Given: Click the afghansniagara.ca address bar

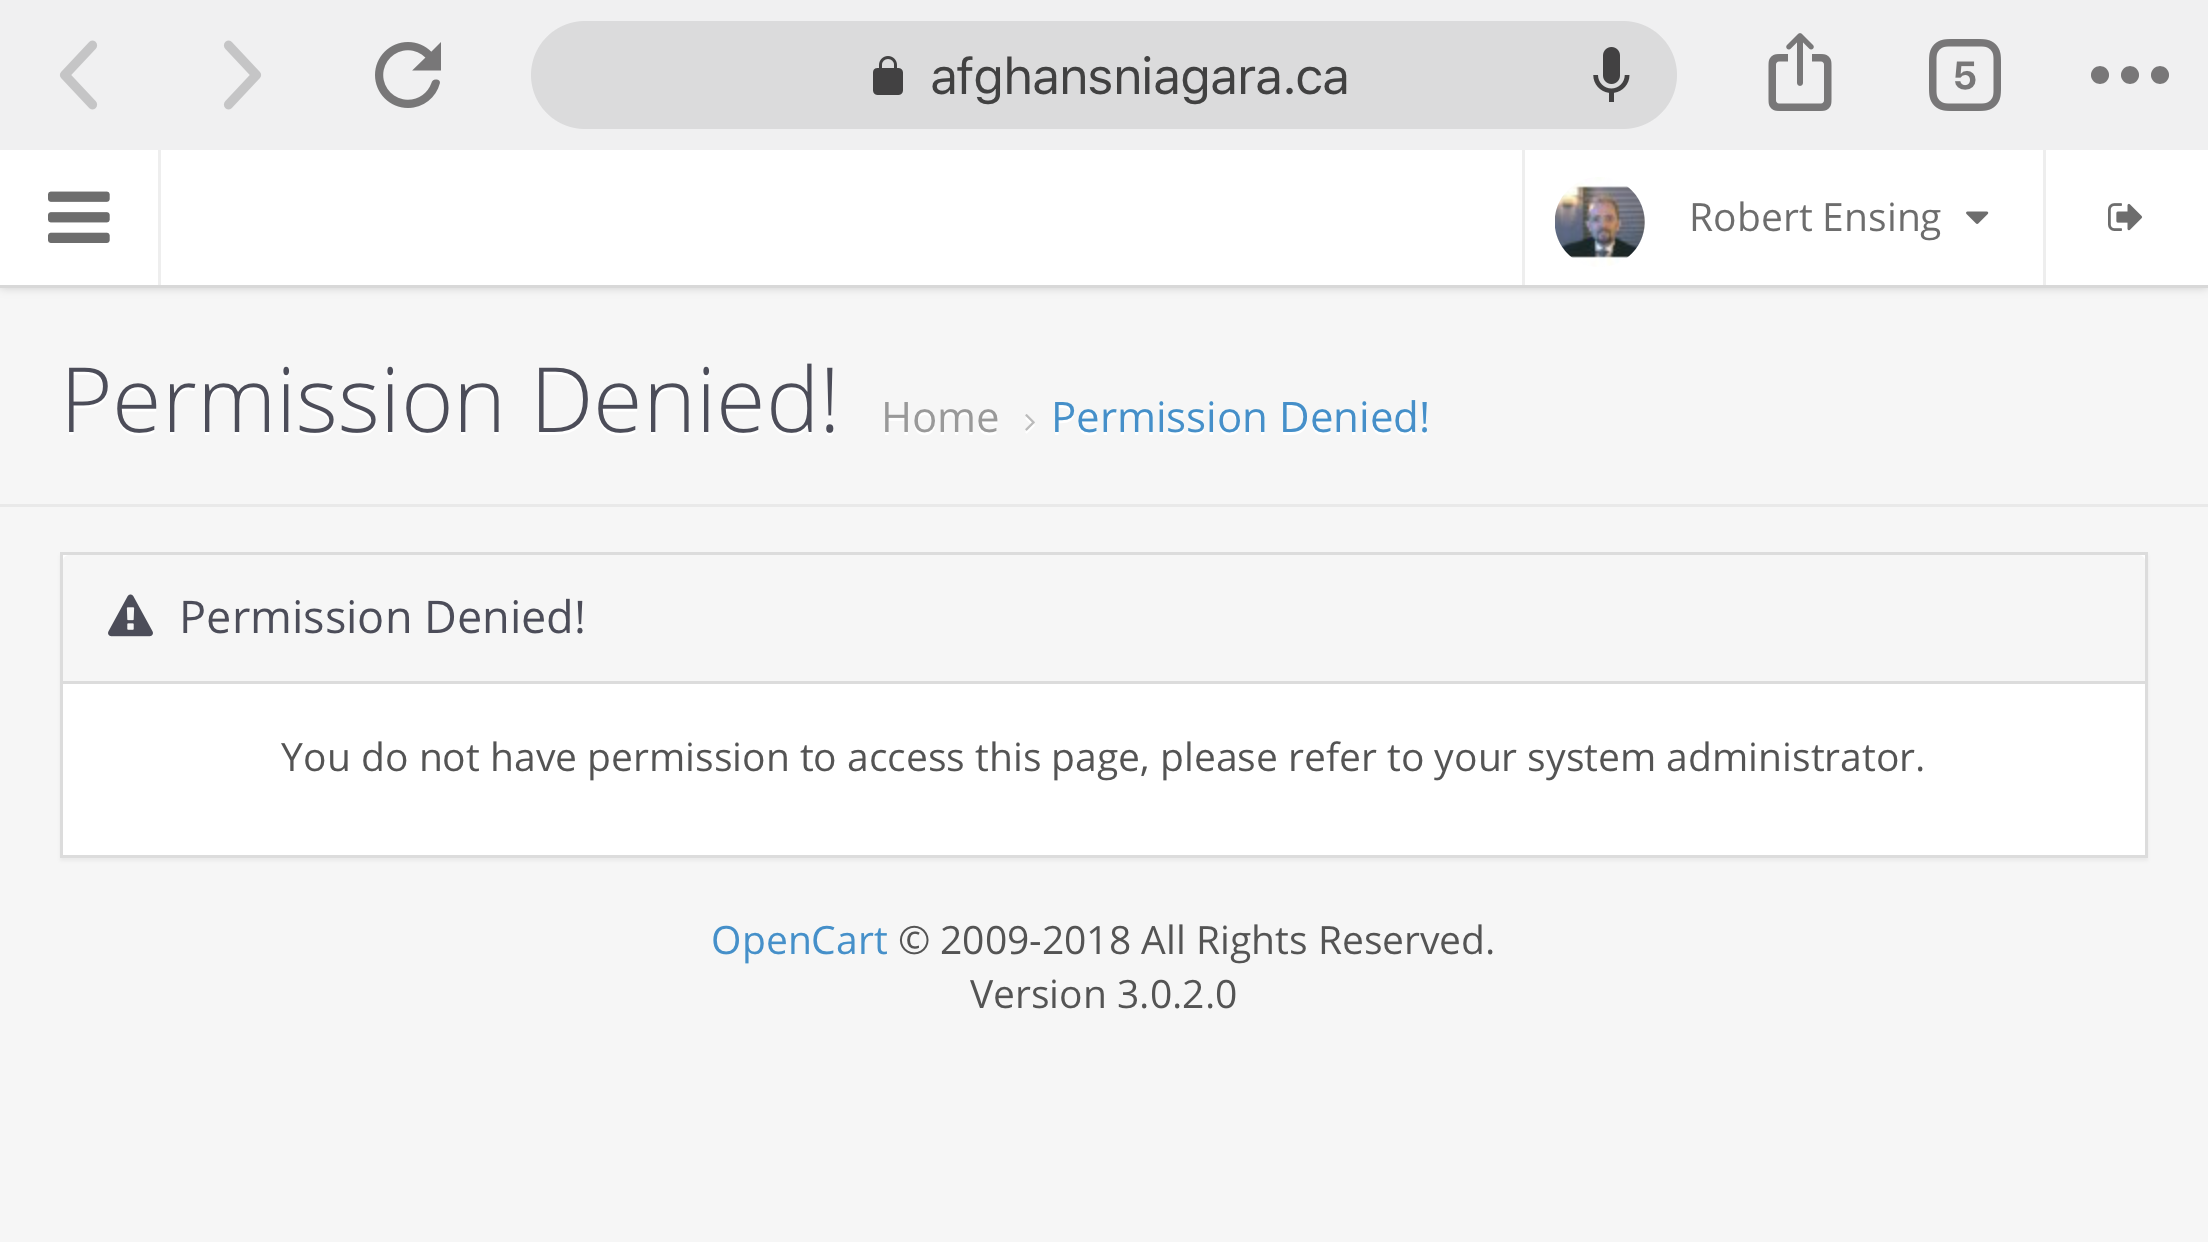Looking at the screenshot, I should point(1103,75).
